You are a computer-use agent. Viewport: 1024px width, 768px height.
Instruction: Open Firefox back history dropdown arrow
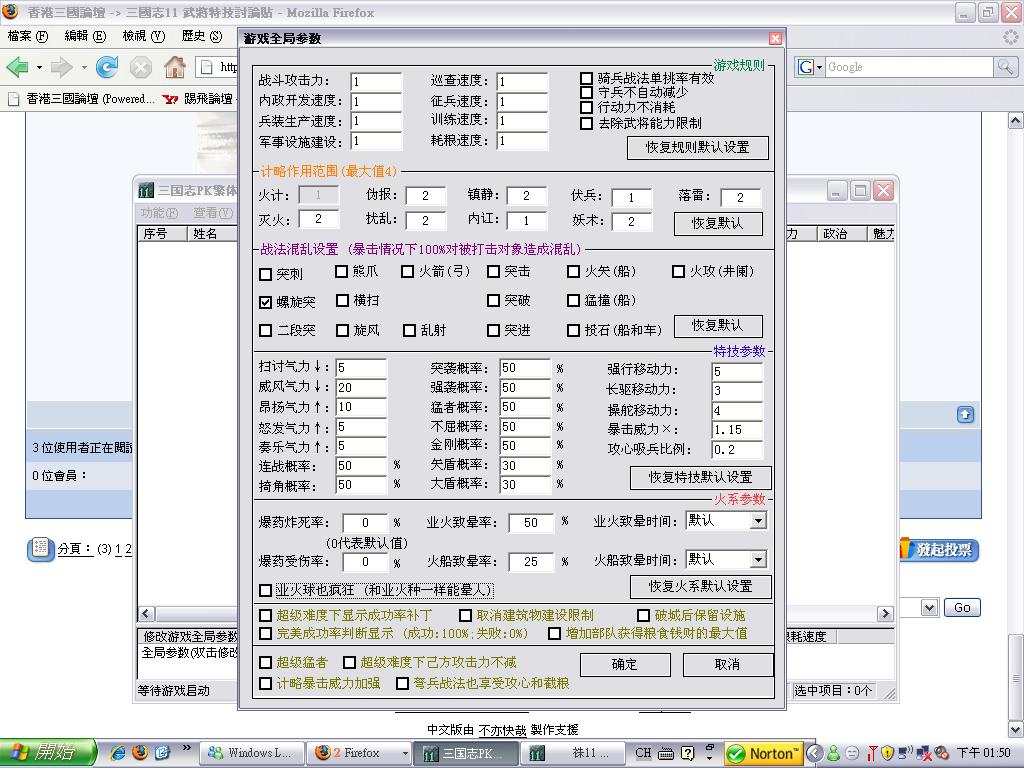tap(39, 67)
